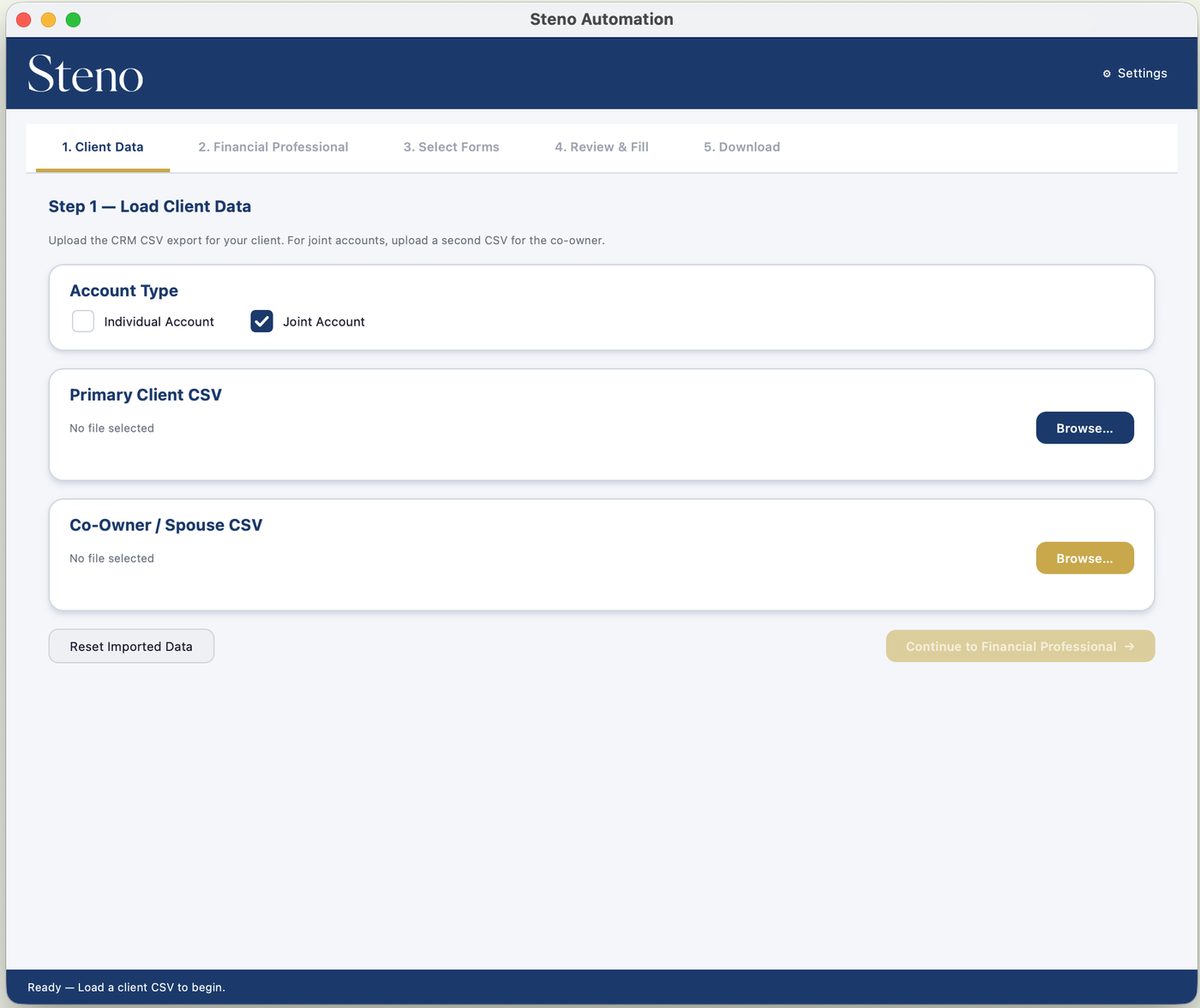Click 'No file selected' under Co-Owner / Spouse CSV
This screenshot has height=1008, width=1200.
click(112, 558)
